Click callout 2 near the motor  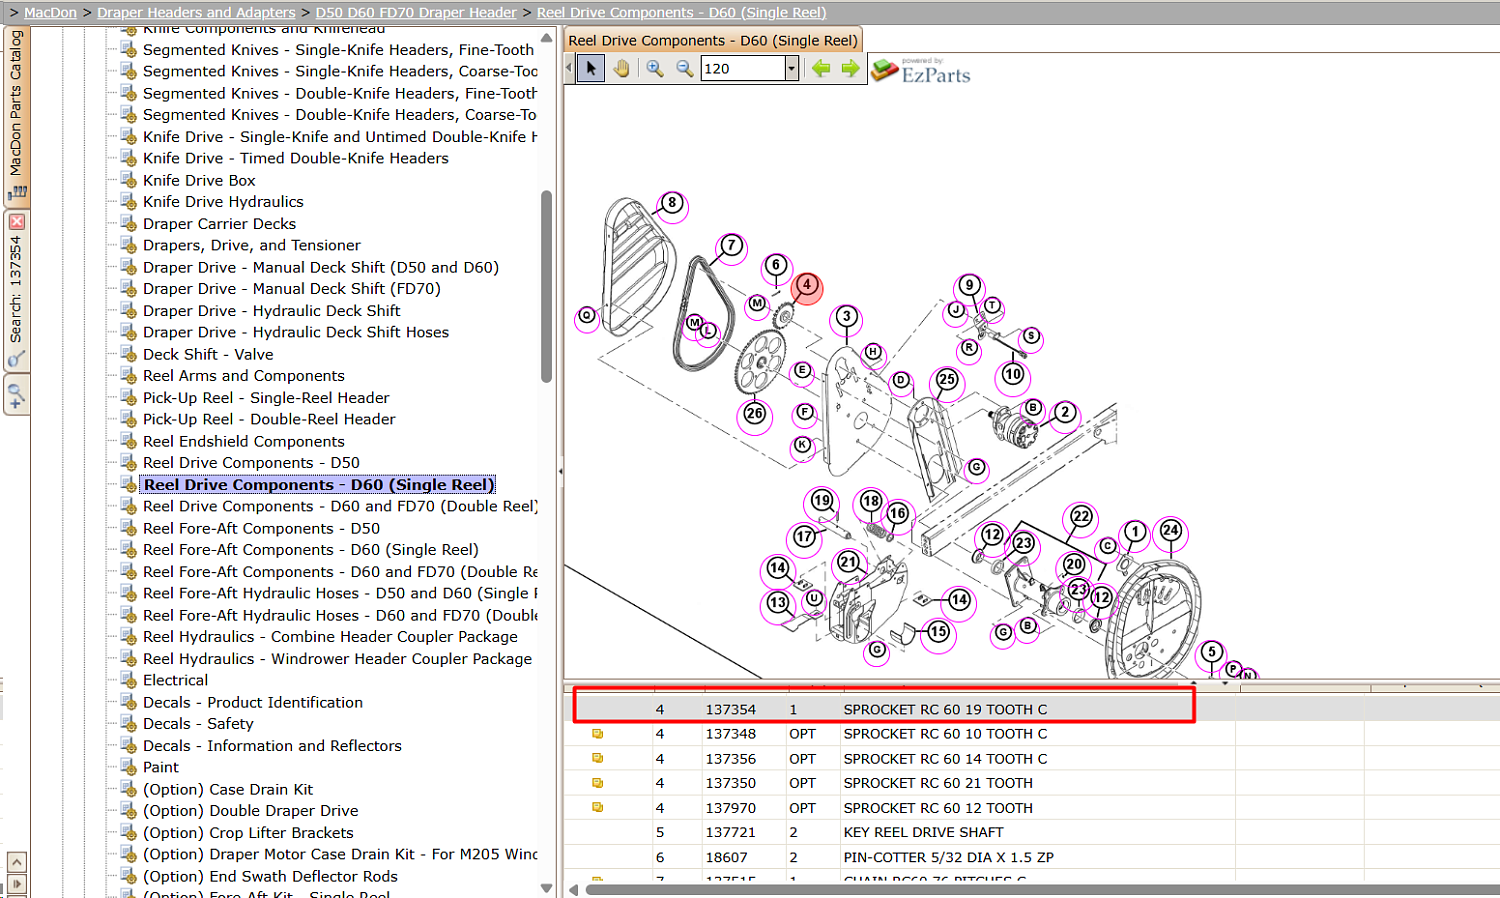1065,413
